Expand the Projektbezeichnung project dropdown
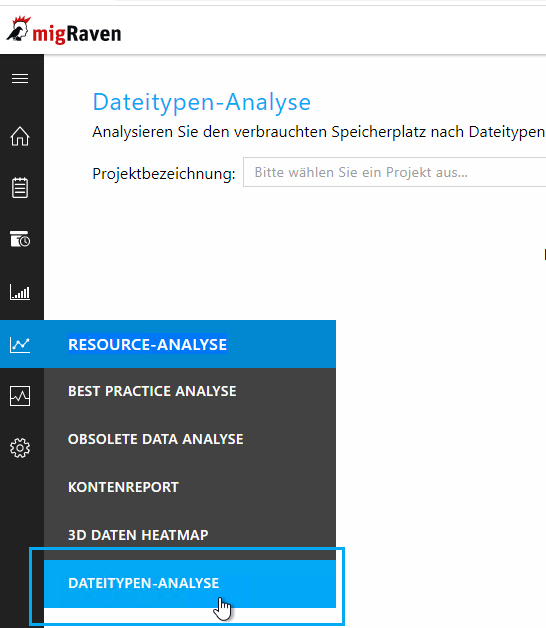The image size is (546, 628). (394, 172)
